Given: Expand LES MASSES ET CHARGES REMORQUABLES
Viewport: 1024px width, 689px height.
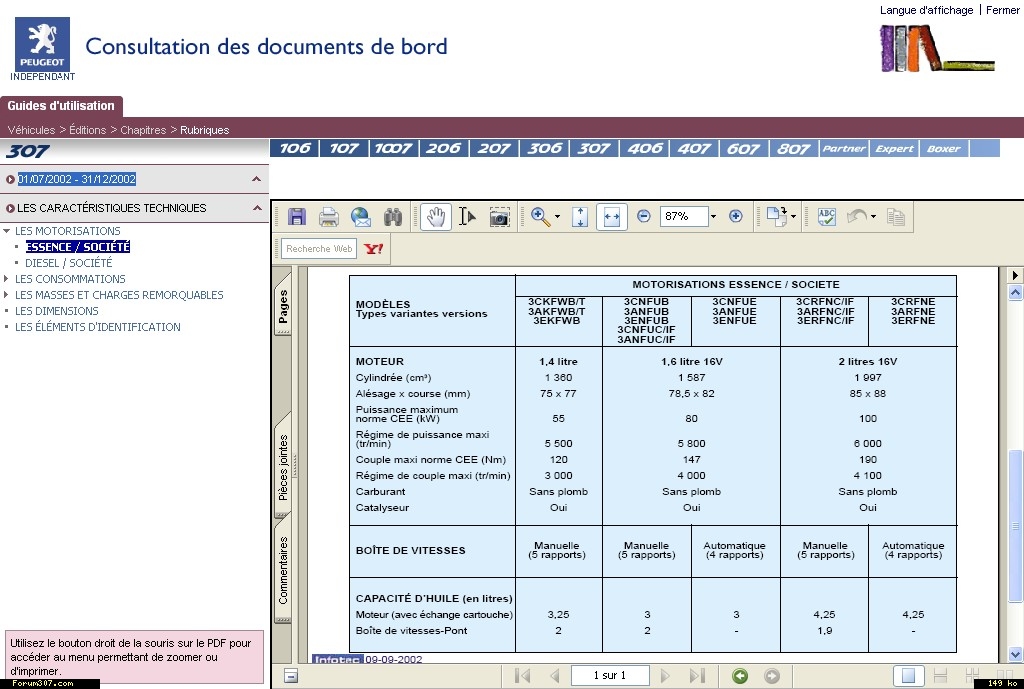Looking at the screenshot, I should (7, 295).
